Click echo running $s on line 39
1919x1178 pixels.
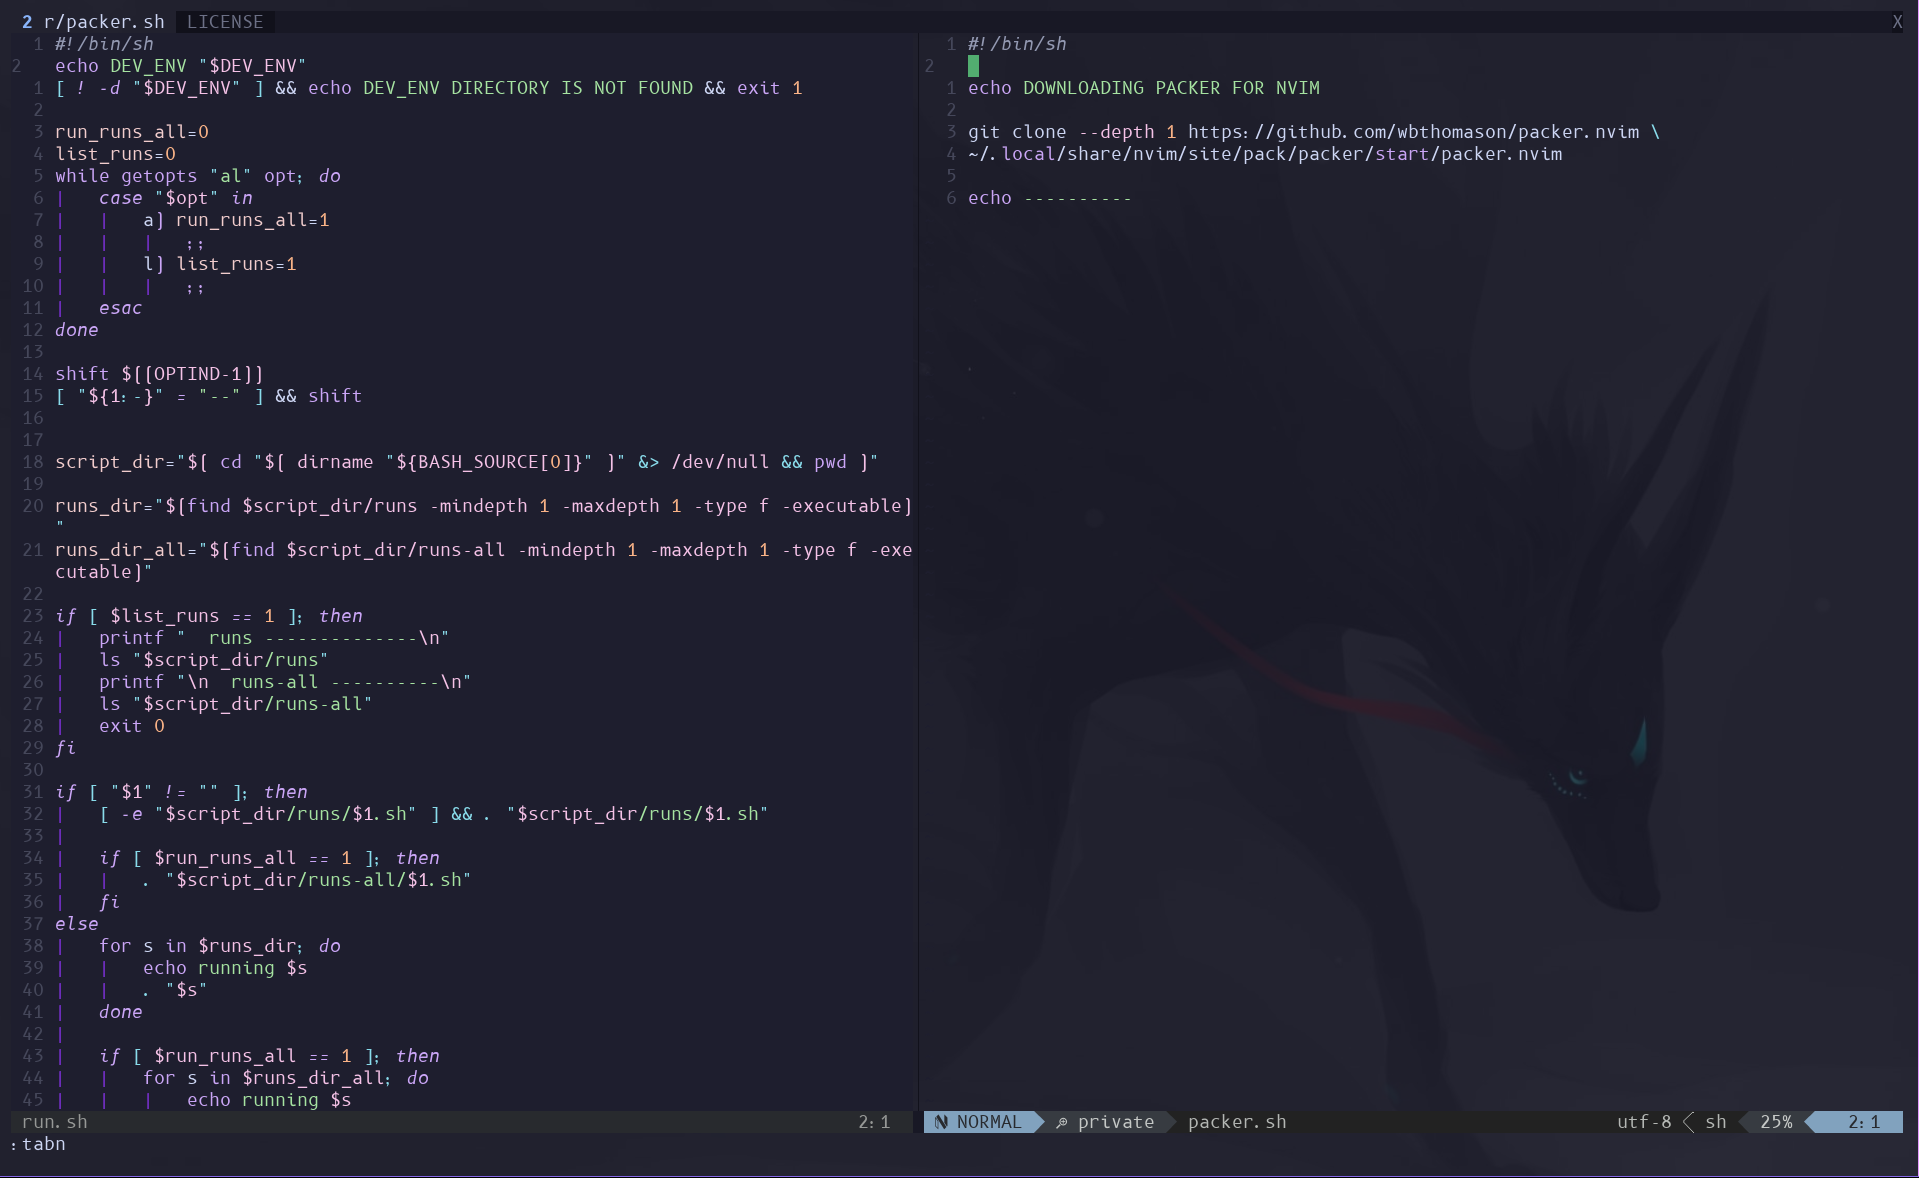[225, 968]
